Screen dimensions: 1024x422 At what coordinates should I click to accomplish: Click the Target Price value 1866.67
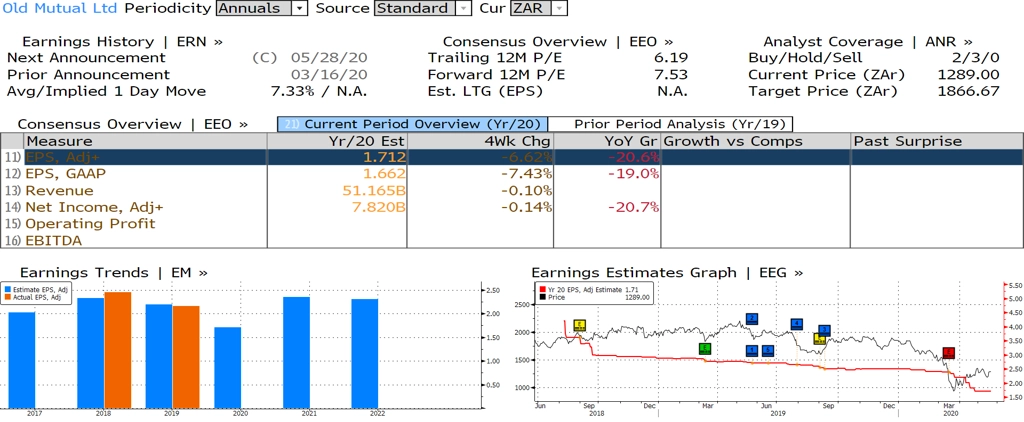[968, 91]
